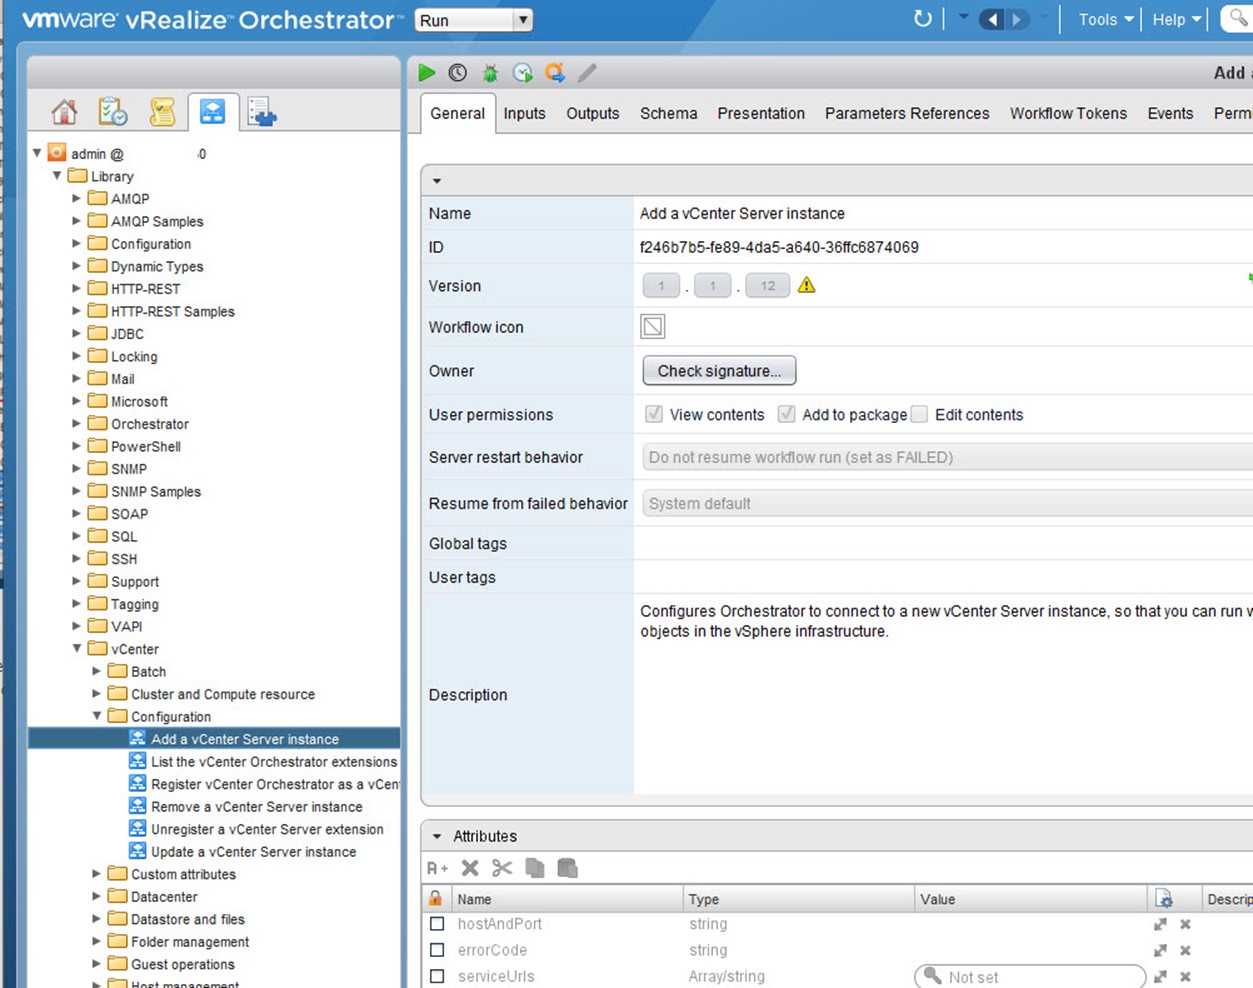Click the schedule workflow clock icon
This screenshot has width=1253, height=988.
(458, 73)
